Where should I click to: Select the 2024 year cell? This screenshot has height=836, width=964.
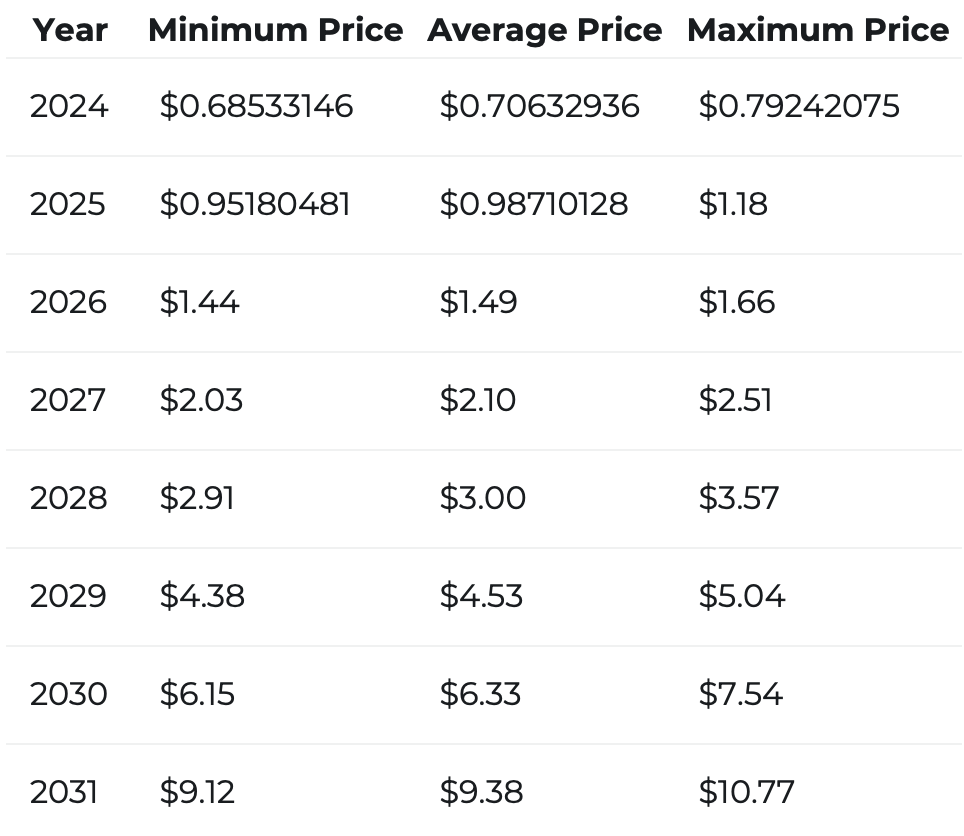[69, 106]
